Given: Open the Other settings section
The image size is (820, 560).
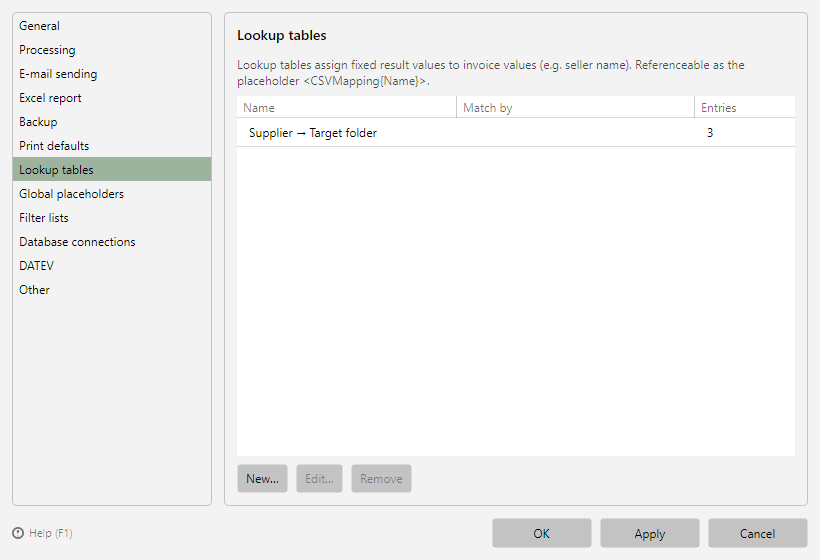Looking at the screenshot, I should tap(112, 290).
